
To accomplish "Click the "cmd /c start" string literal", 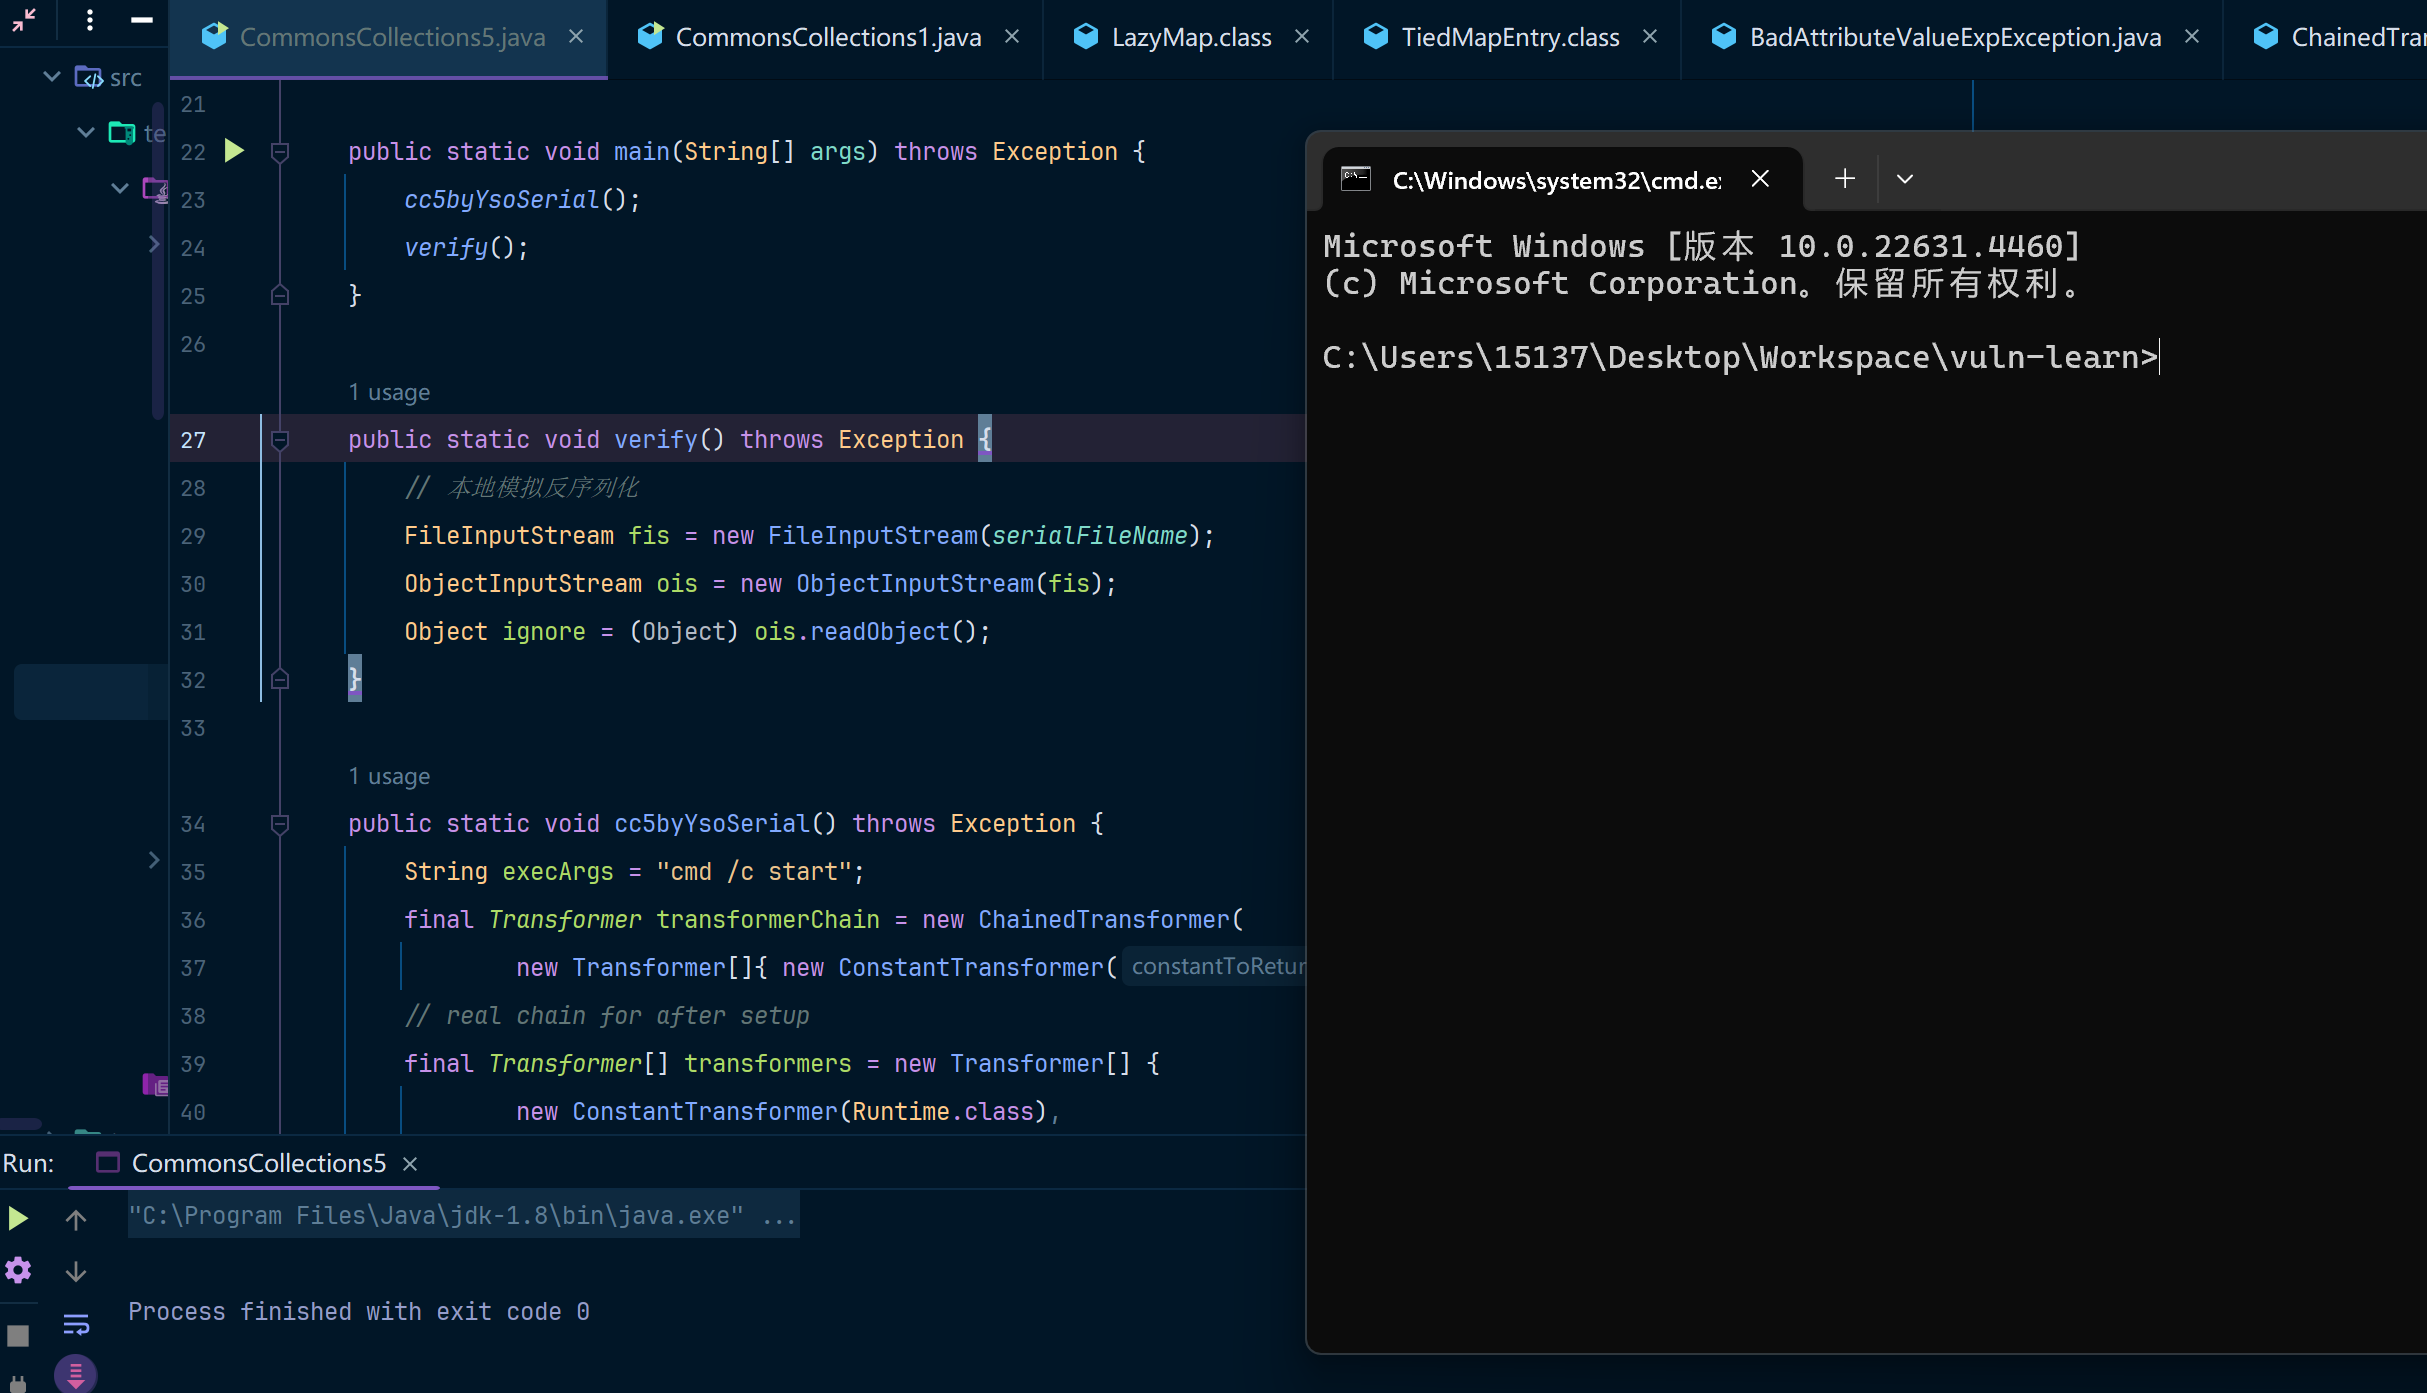I will (x=753, y=871).
